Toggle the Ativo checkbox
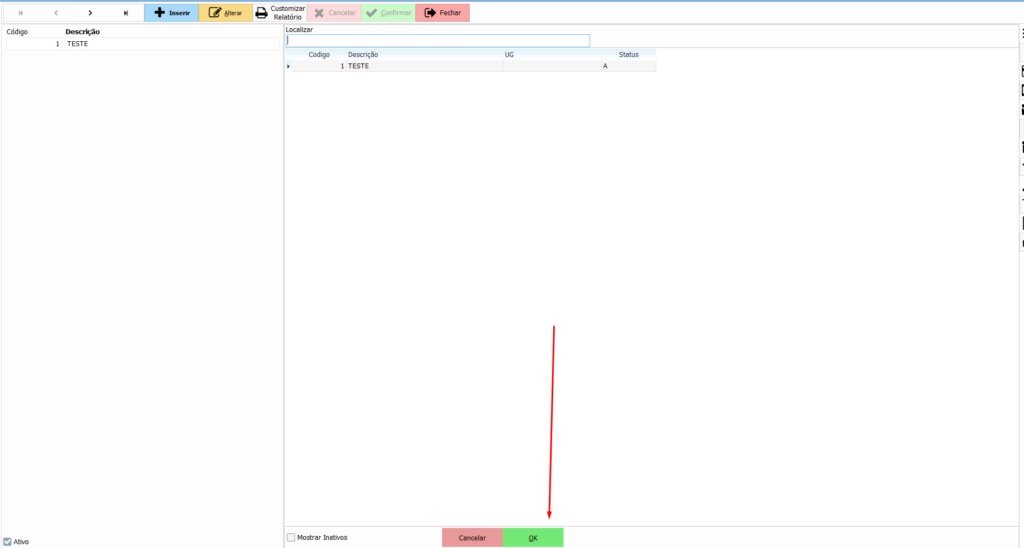Image resolution: width=1024 pixels, height=548 pixels. [8, 542]
